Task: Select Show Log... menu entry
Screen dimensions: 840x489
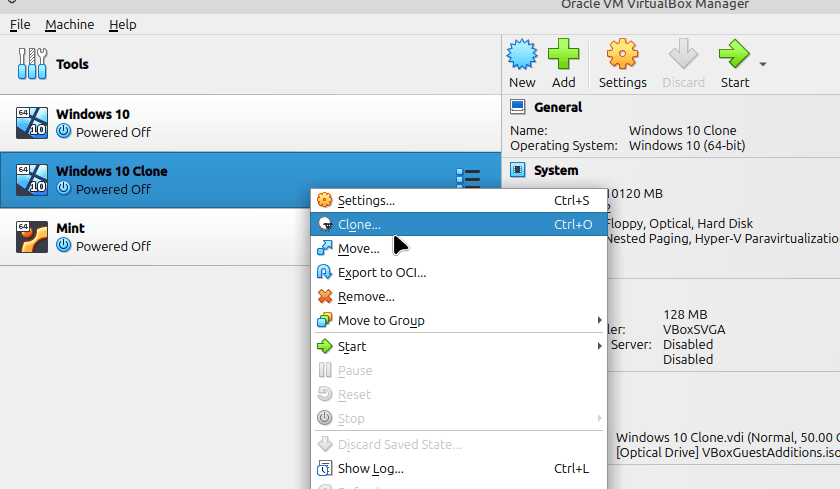Action: coord(459,468)
